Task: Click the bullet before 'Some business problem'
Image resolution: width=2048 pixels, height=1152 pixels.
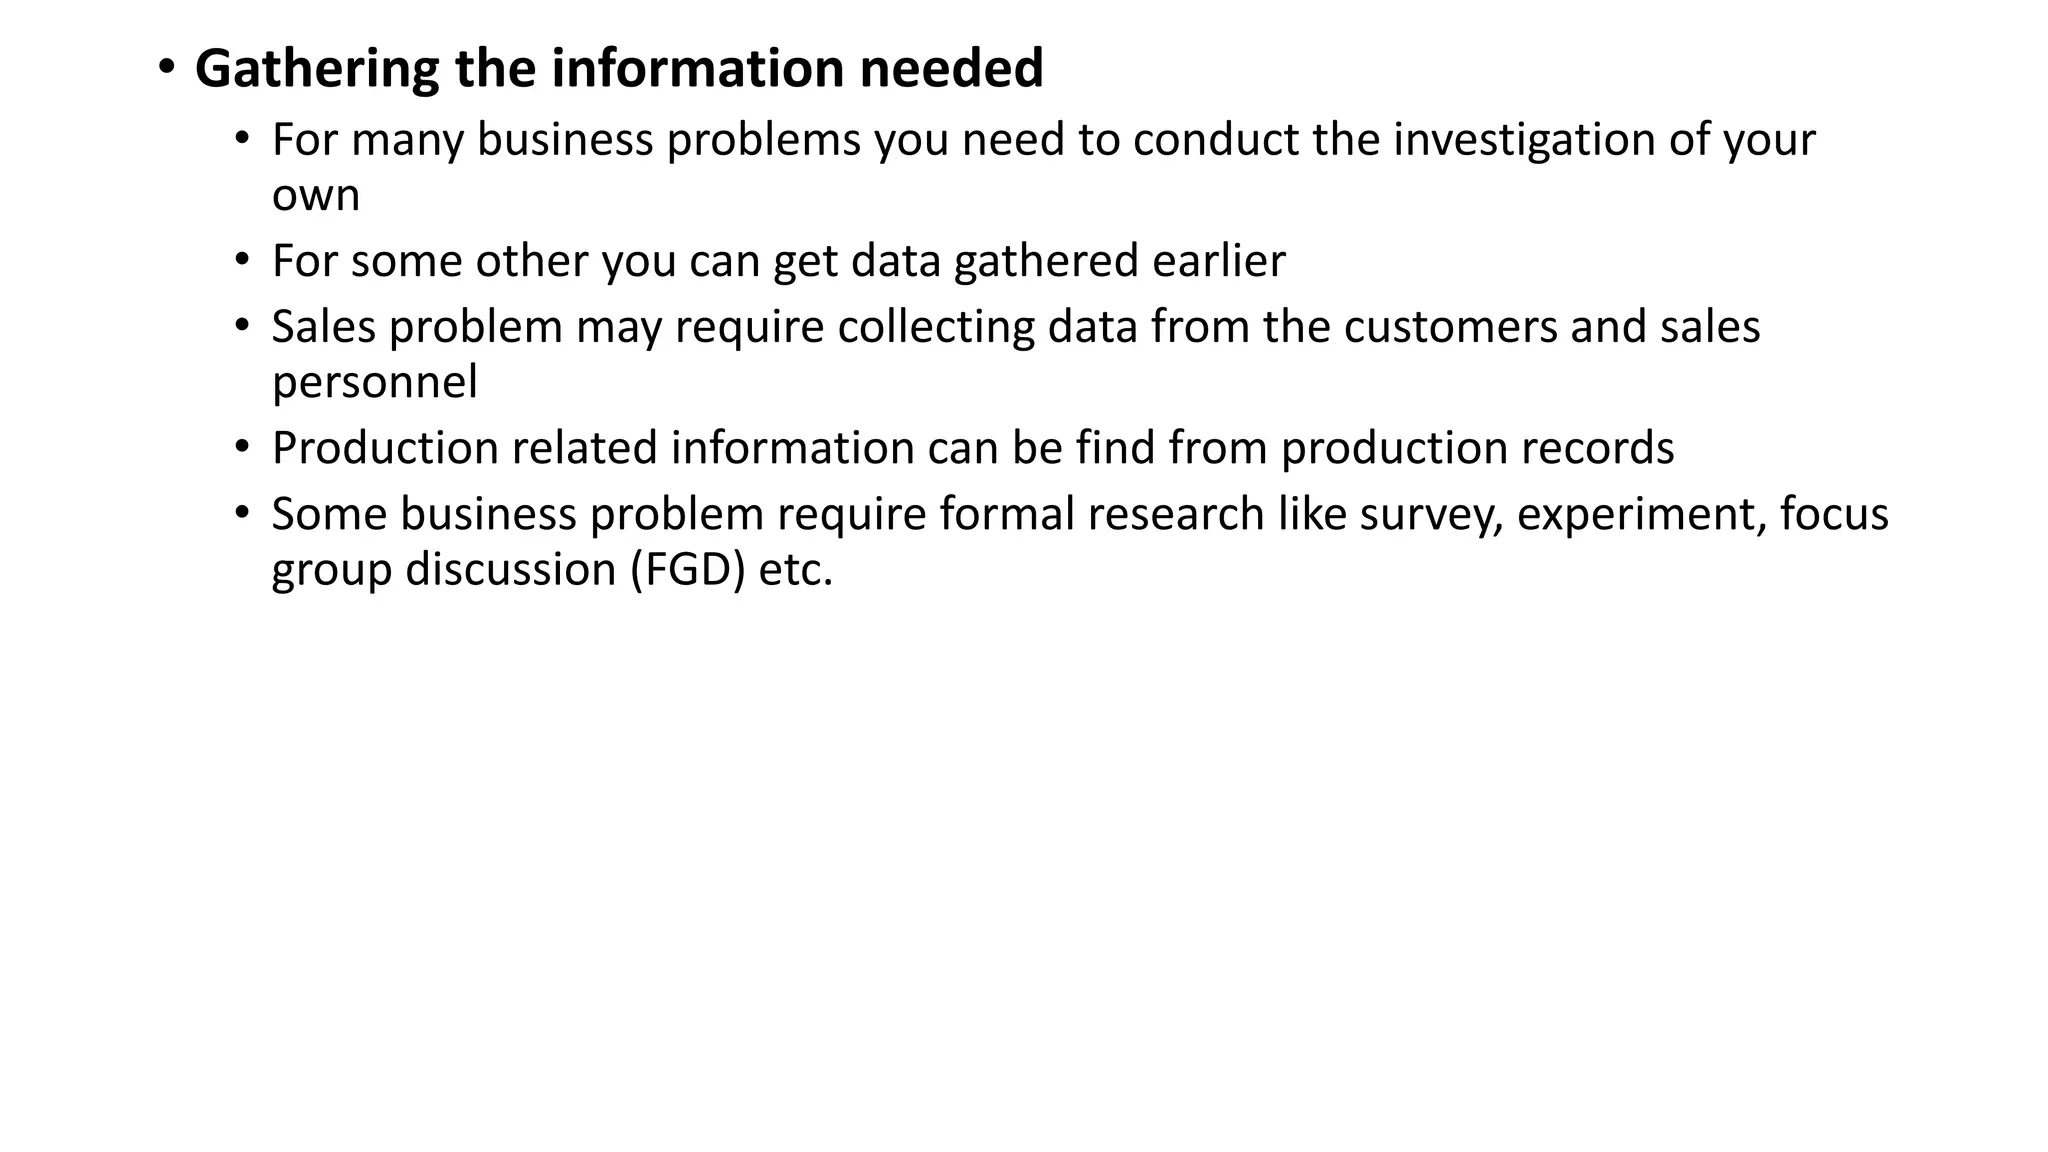Action: pyautogui.click(x=242, y=514)
